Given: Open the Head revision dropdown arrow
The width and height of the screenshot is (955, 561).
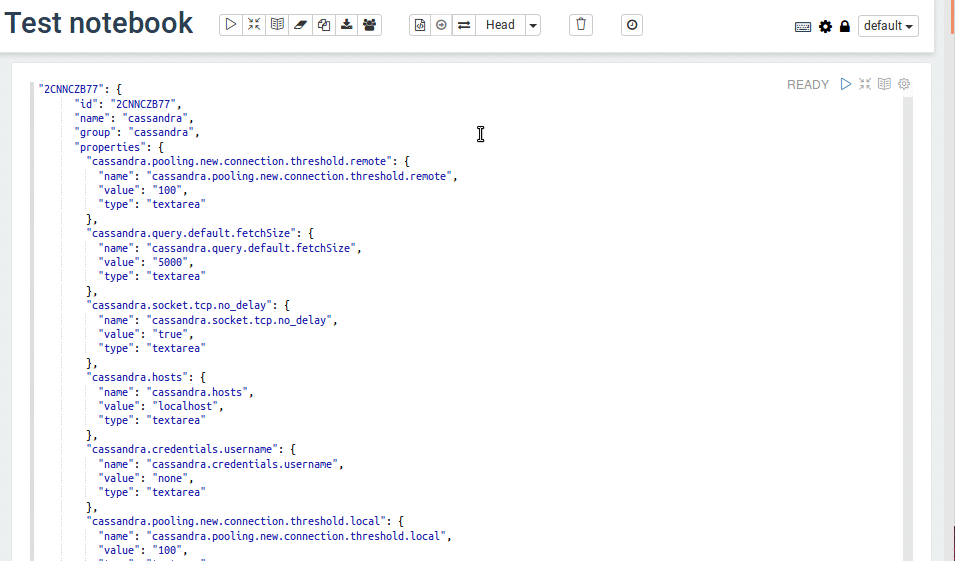Looking at the screenshot, I should (x=533, y=25).
